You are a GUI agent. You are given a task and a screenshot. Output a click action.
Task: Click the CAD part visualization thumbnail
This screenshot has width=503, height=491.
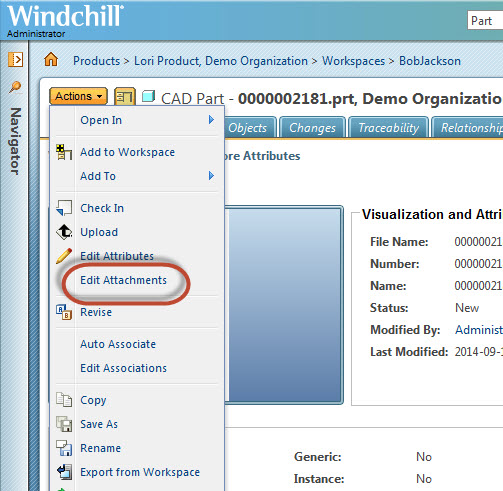click(284, 305)
